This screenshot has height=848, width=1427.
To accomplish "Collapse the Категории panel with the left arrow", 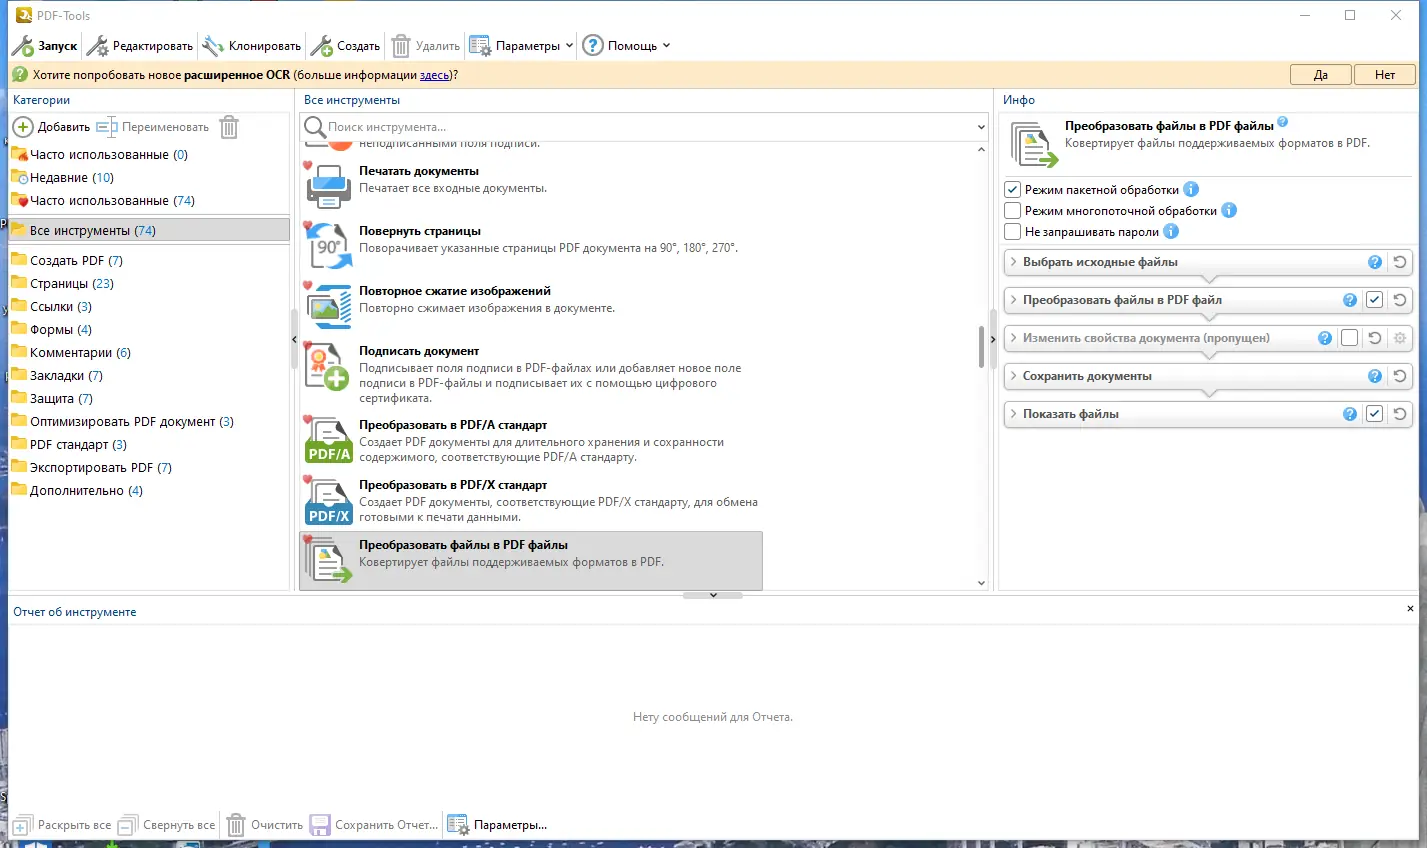I will pyautogui.click(x=294, y=340).
